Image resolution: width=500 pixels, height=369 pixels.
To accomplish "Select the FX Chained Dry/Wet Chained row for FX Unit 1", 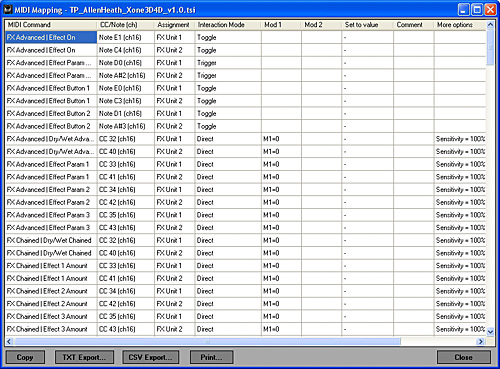I will [x=245, y=240].
